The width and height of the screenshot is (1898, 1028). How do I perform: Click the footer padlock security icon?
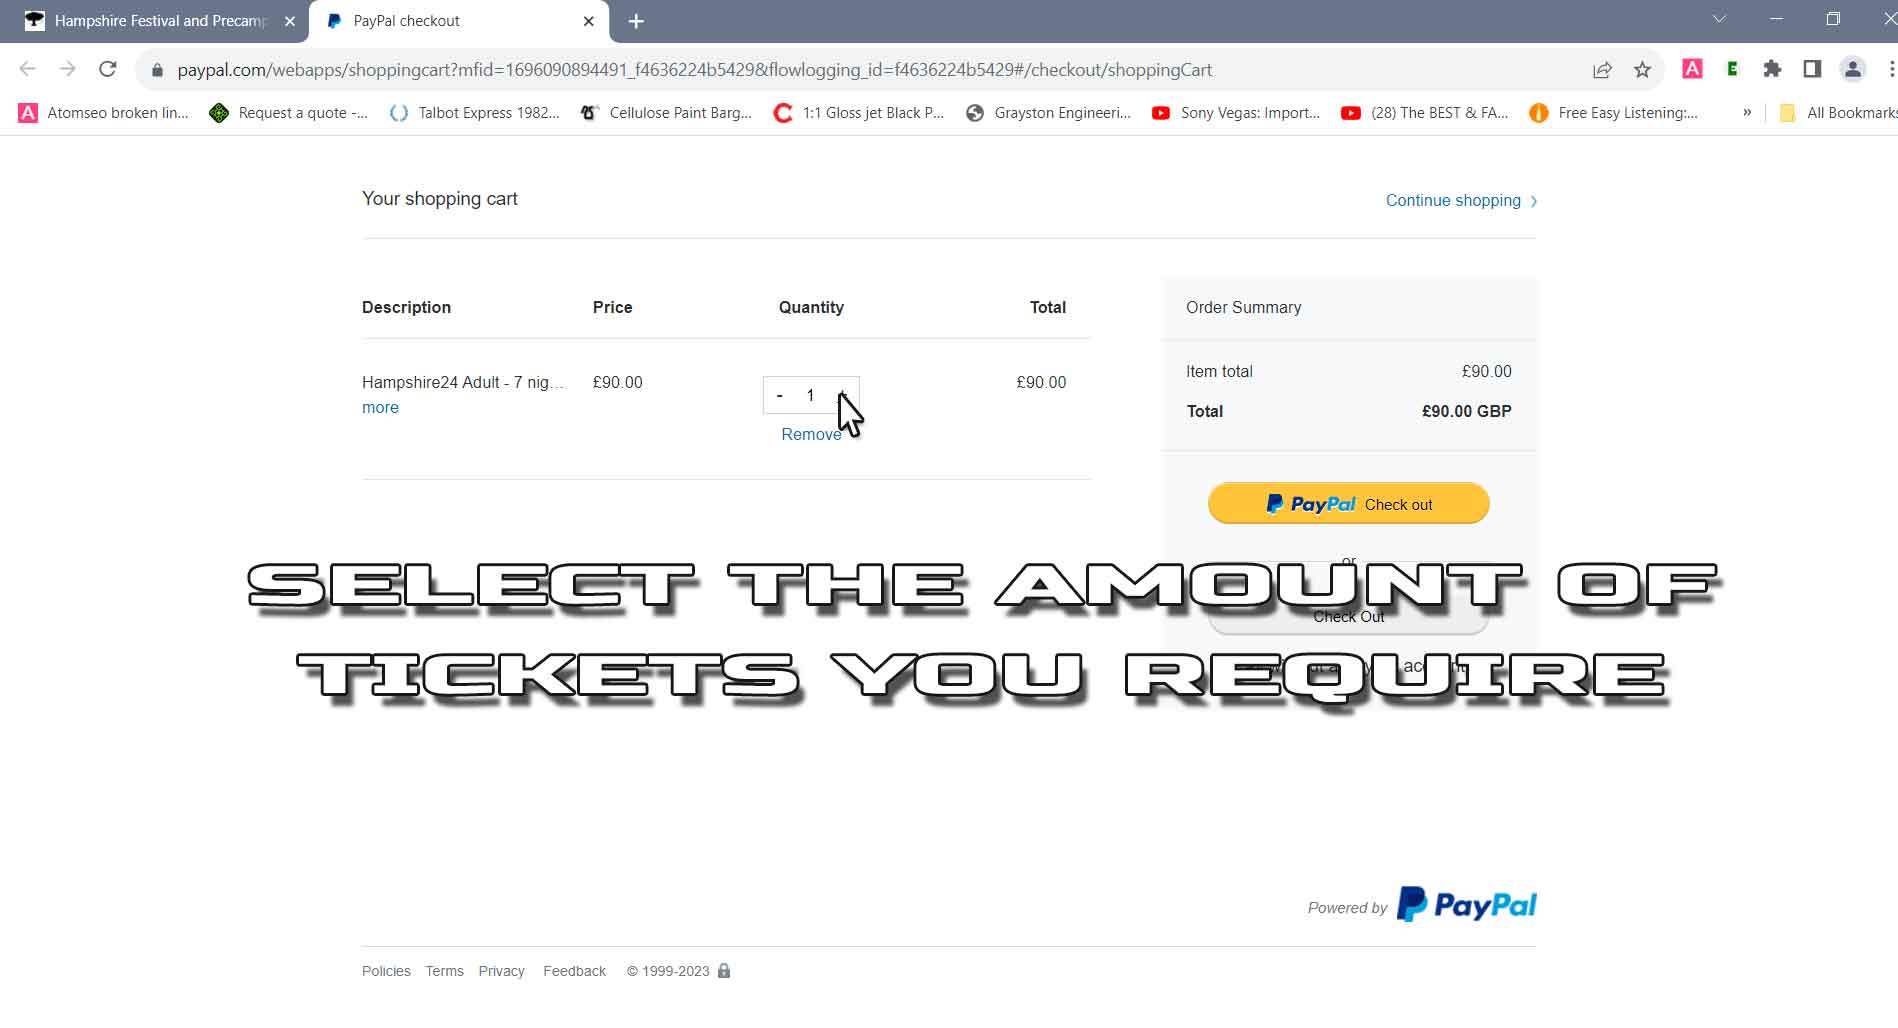click(x=724, y=970)
